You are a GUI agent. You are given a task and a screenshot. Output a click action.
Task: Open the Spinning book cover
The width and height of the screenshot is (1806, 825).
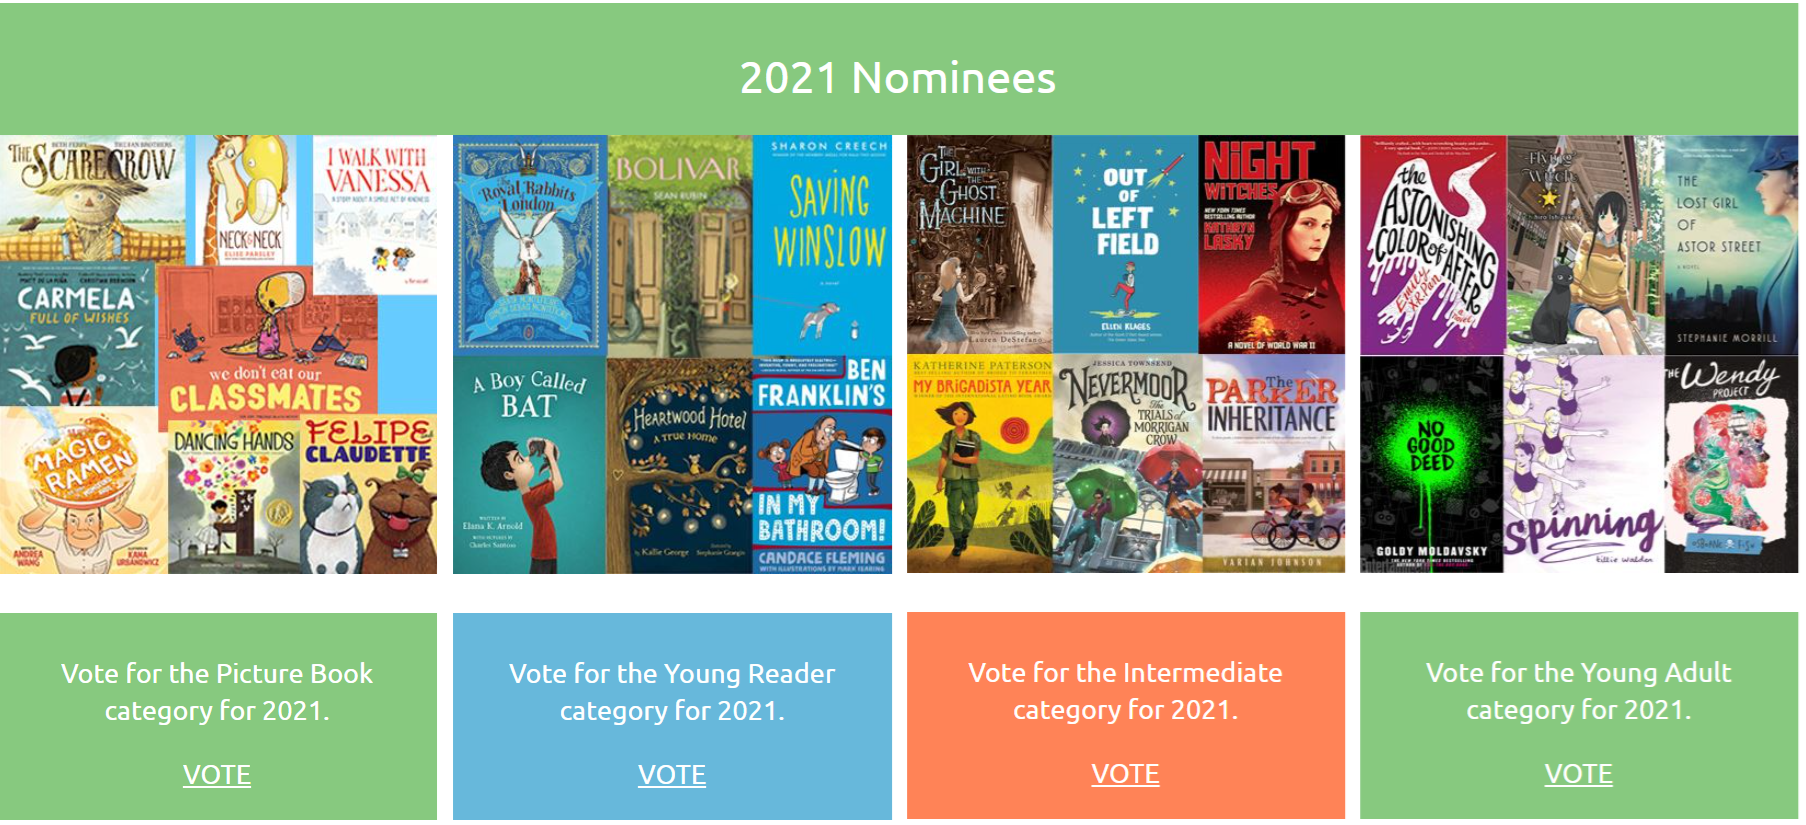coord(1583,463)
